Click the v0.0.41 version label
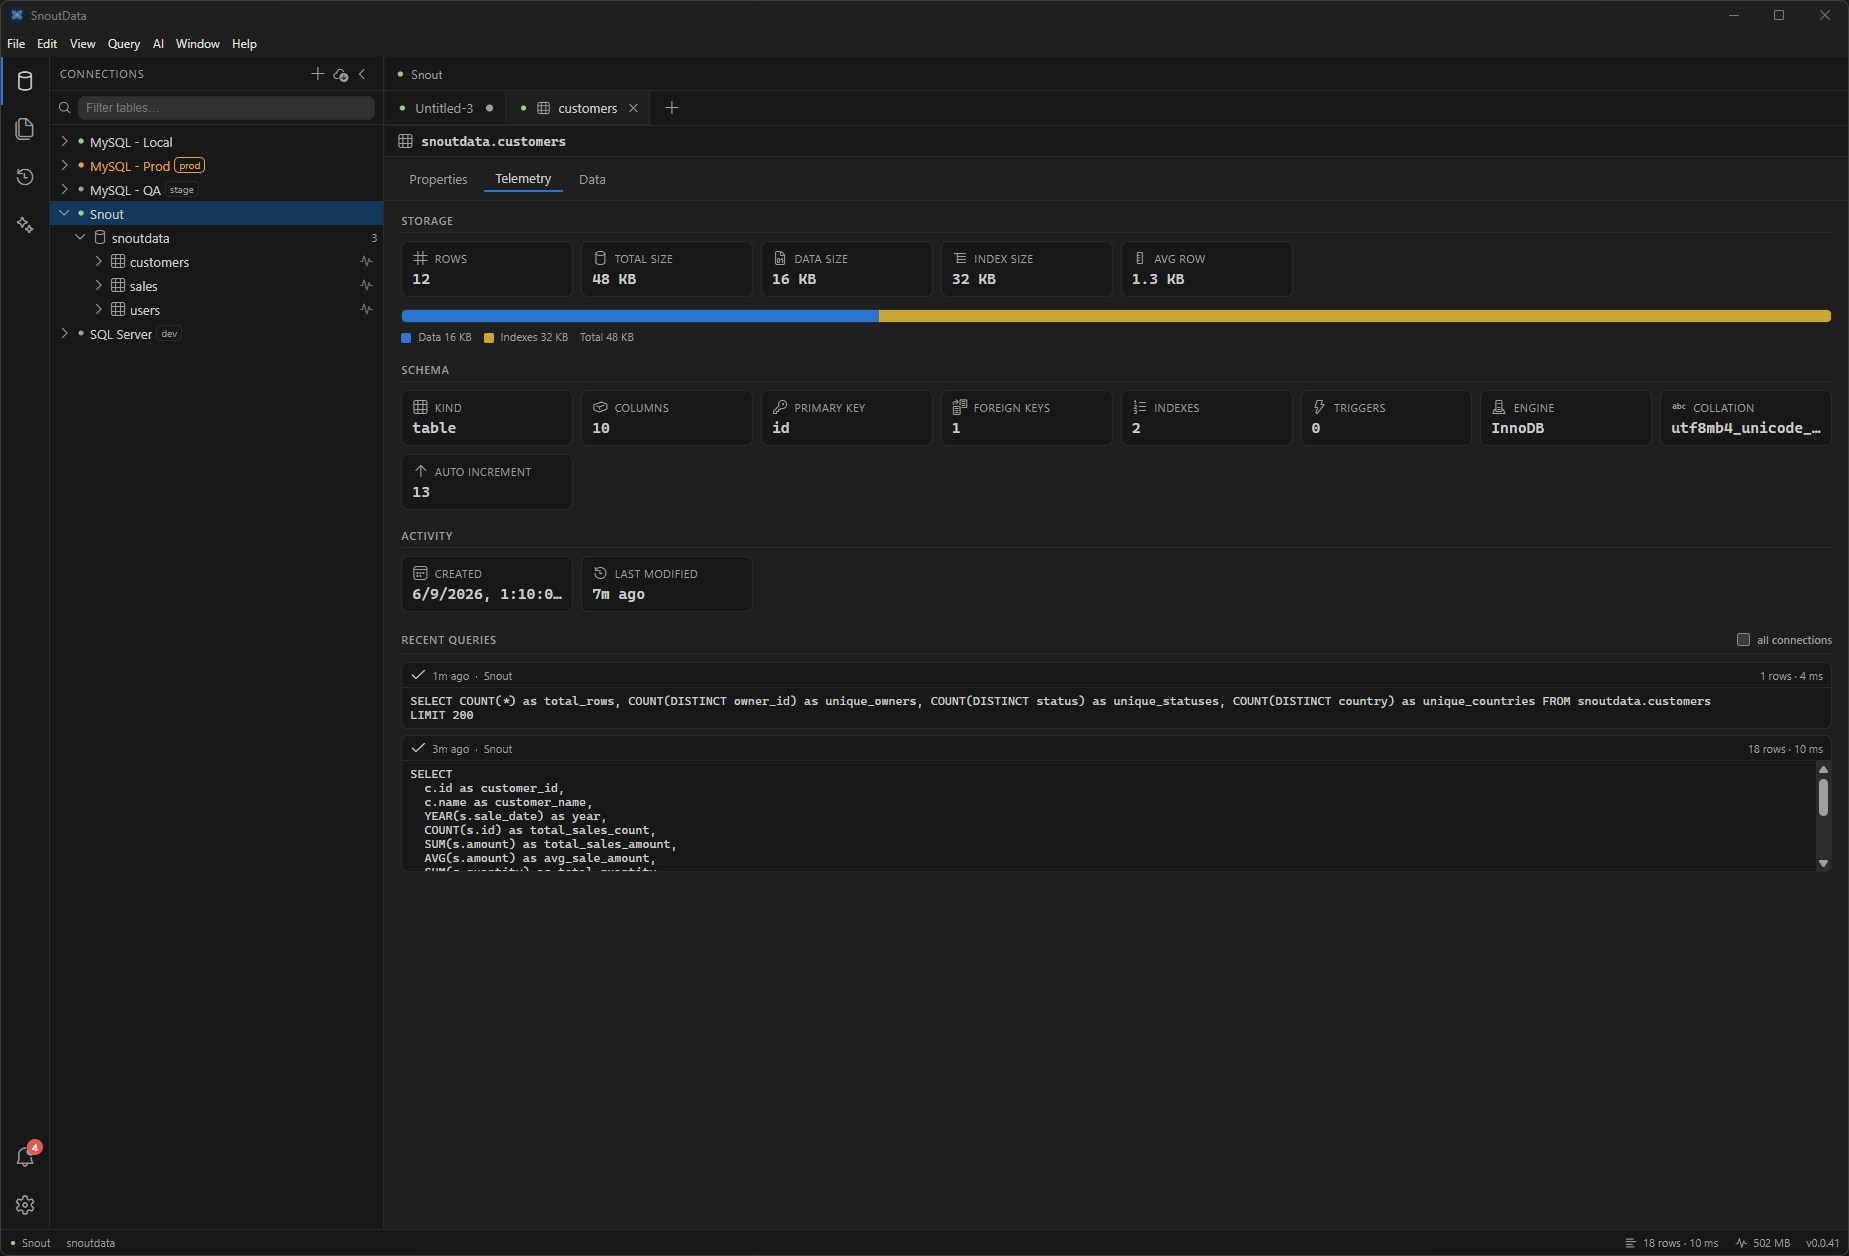The image size is (1849, 1256). (1822, 1243)
